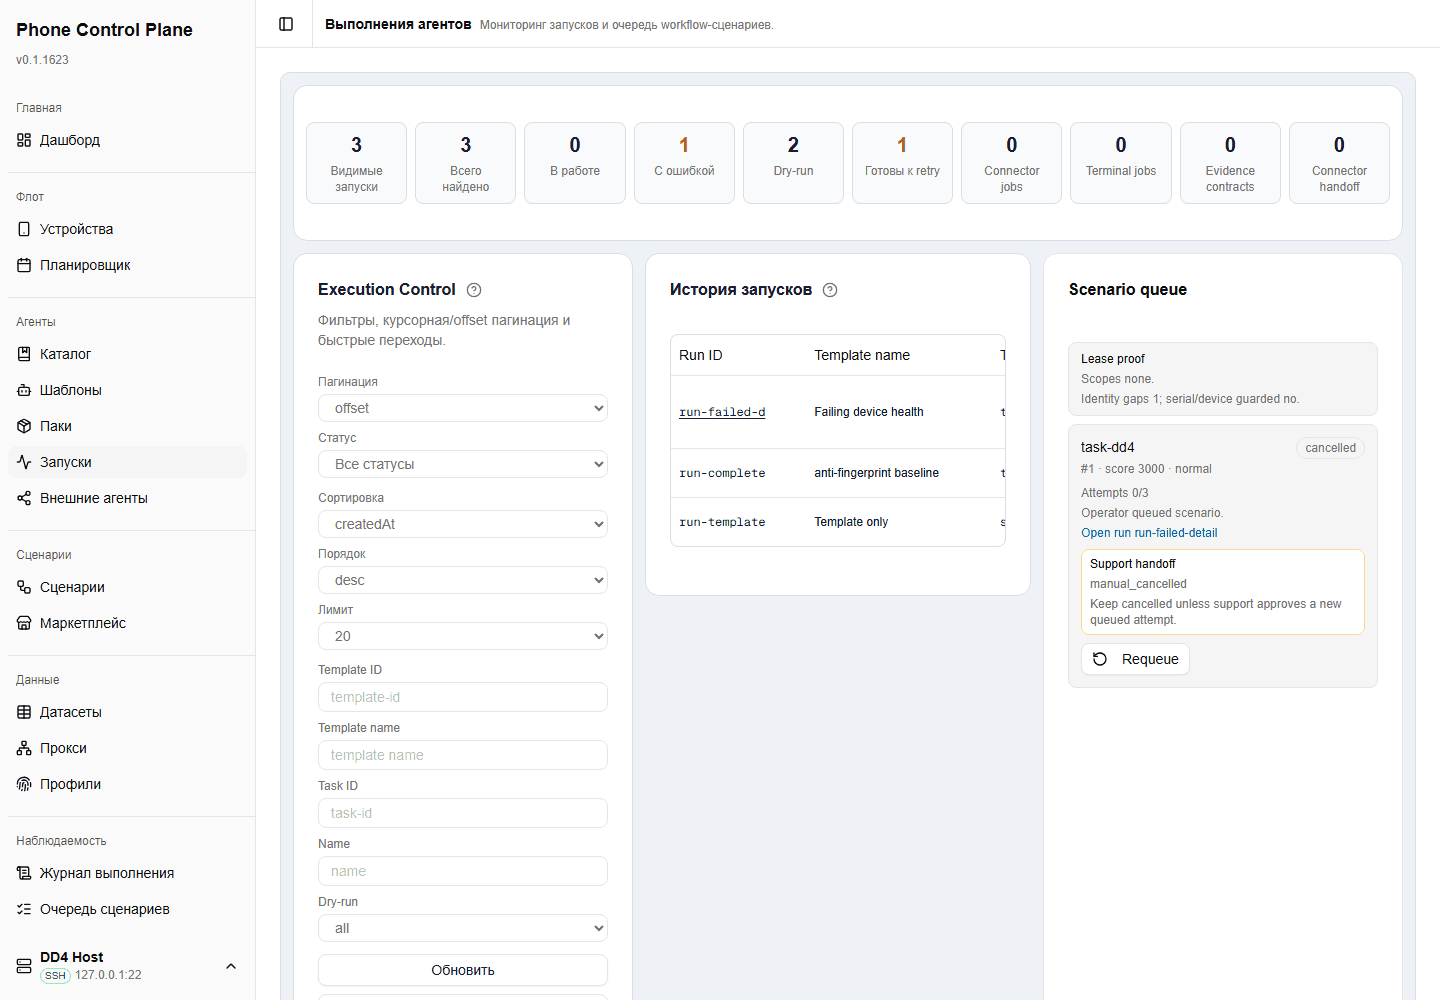This screenshot has width=1440, height=1000.
Task: Click the Датасеты table icon
Action: 24,712
